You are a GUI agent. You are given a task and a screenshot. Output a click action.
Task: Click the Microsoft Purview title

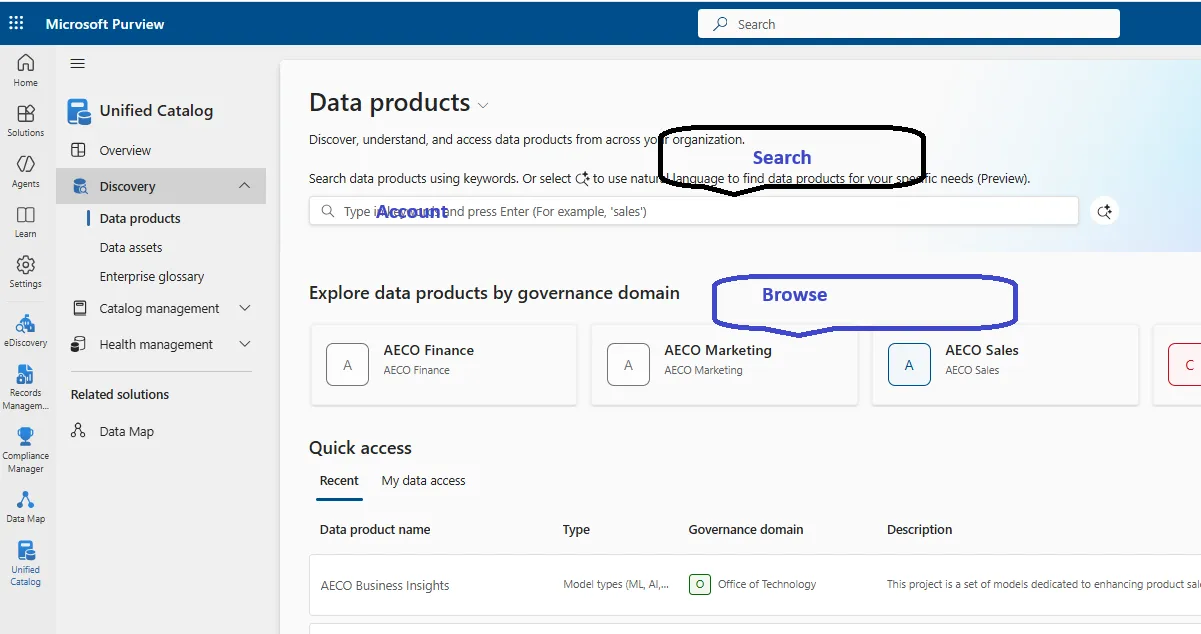(x=105, y=23)
